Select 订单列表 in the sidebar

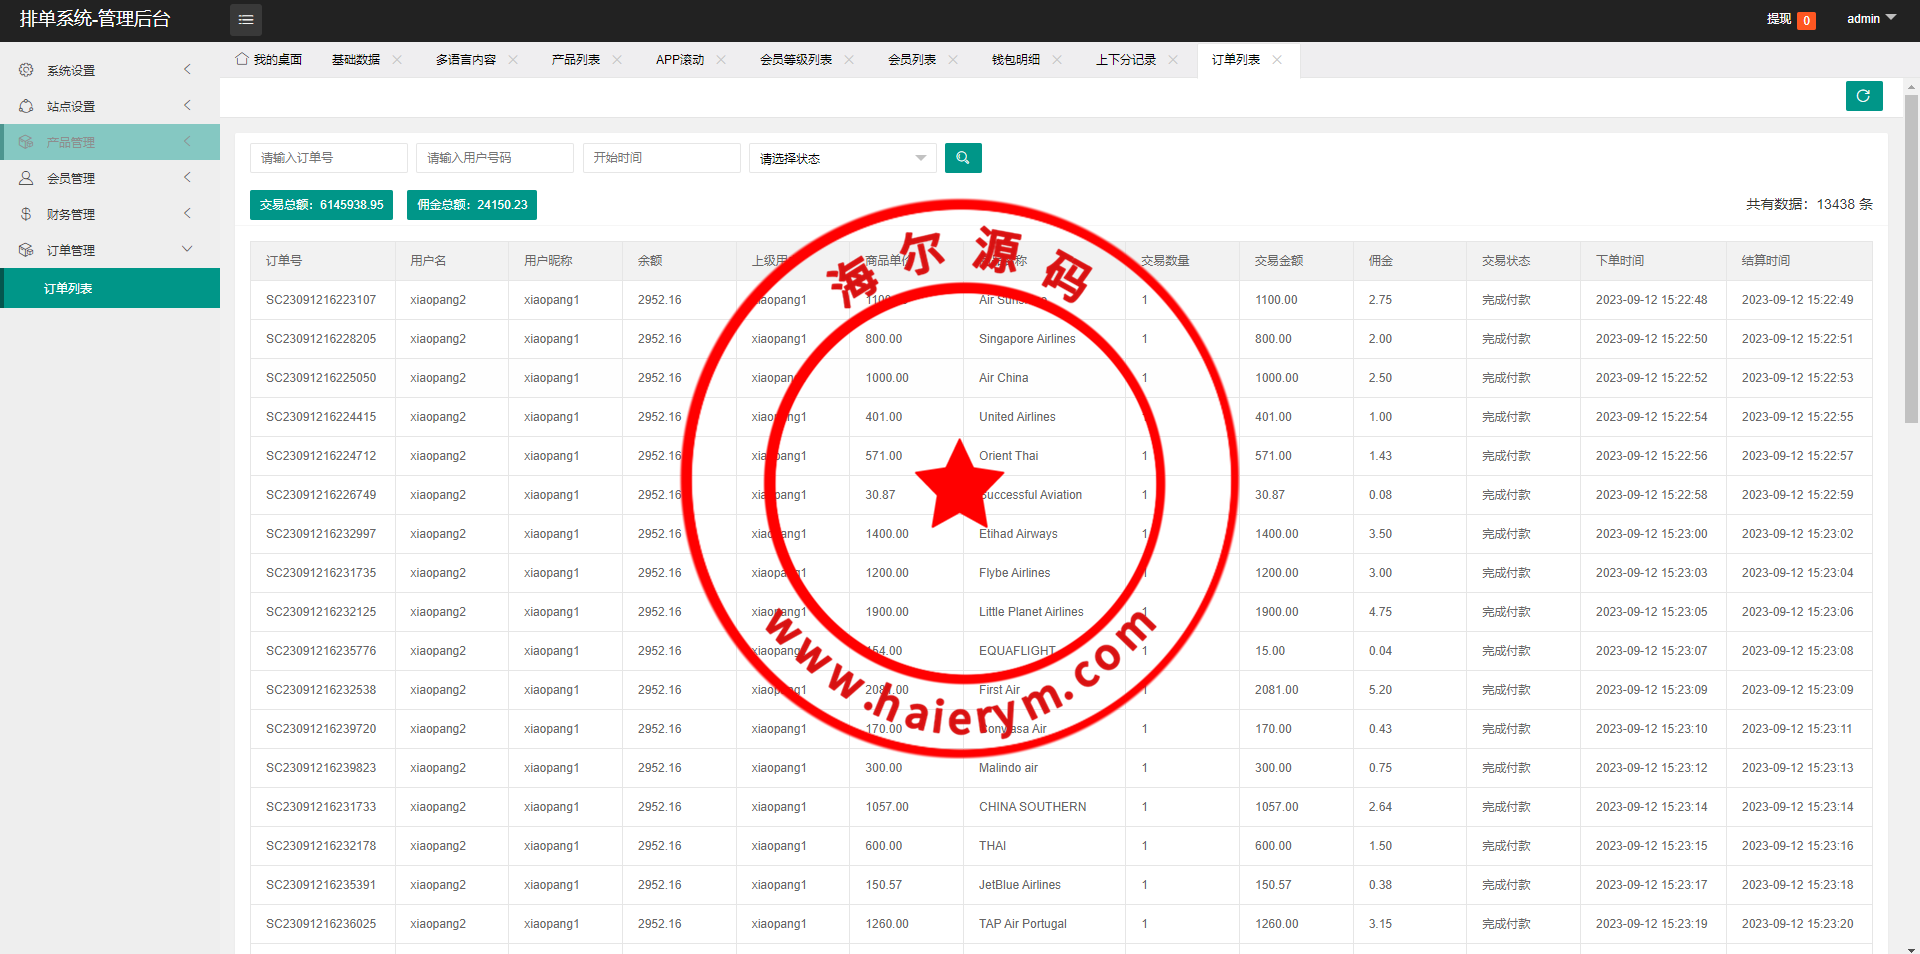pyautogui.click(x=68, y=288)
